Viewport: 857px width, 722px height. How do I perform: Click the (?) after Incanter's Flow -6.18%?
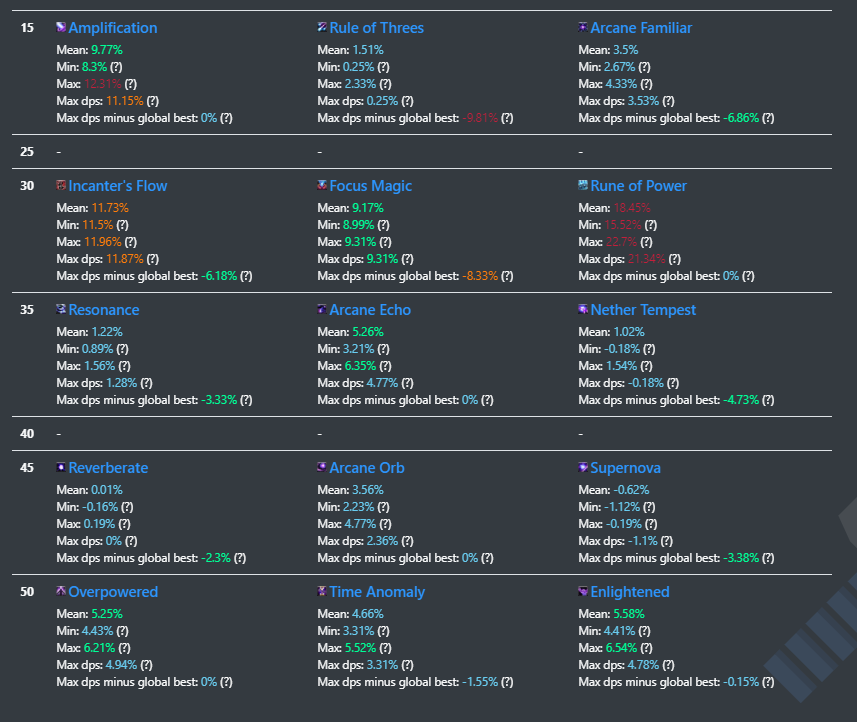pos(246,276)
